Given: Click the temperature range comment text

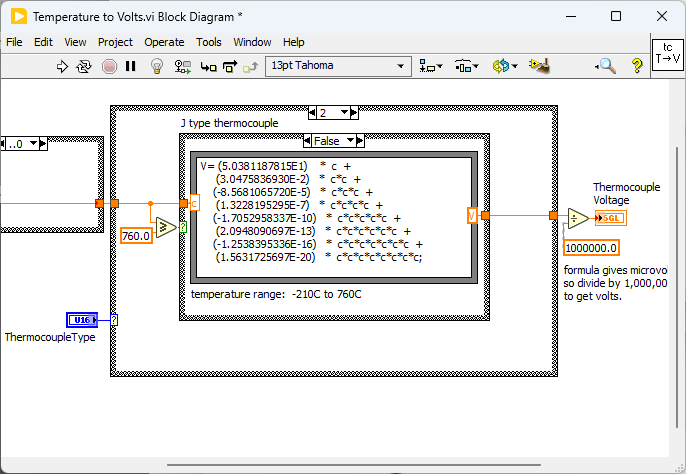Looking at the screenshot, I should [276, 294].
